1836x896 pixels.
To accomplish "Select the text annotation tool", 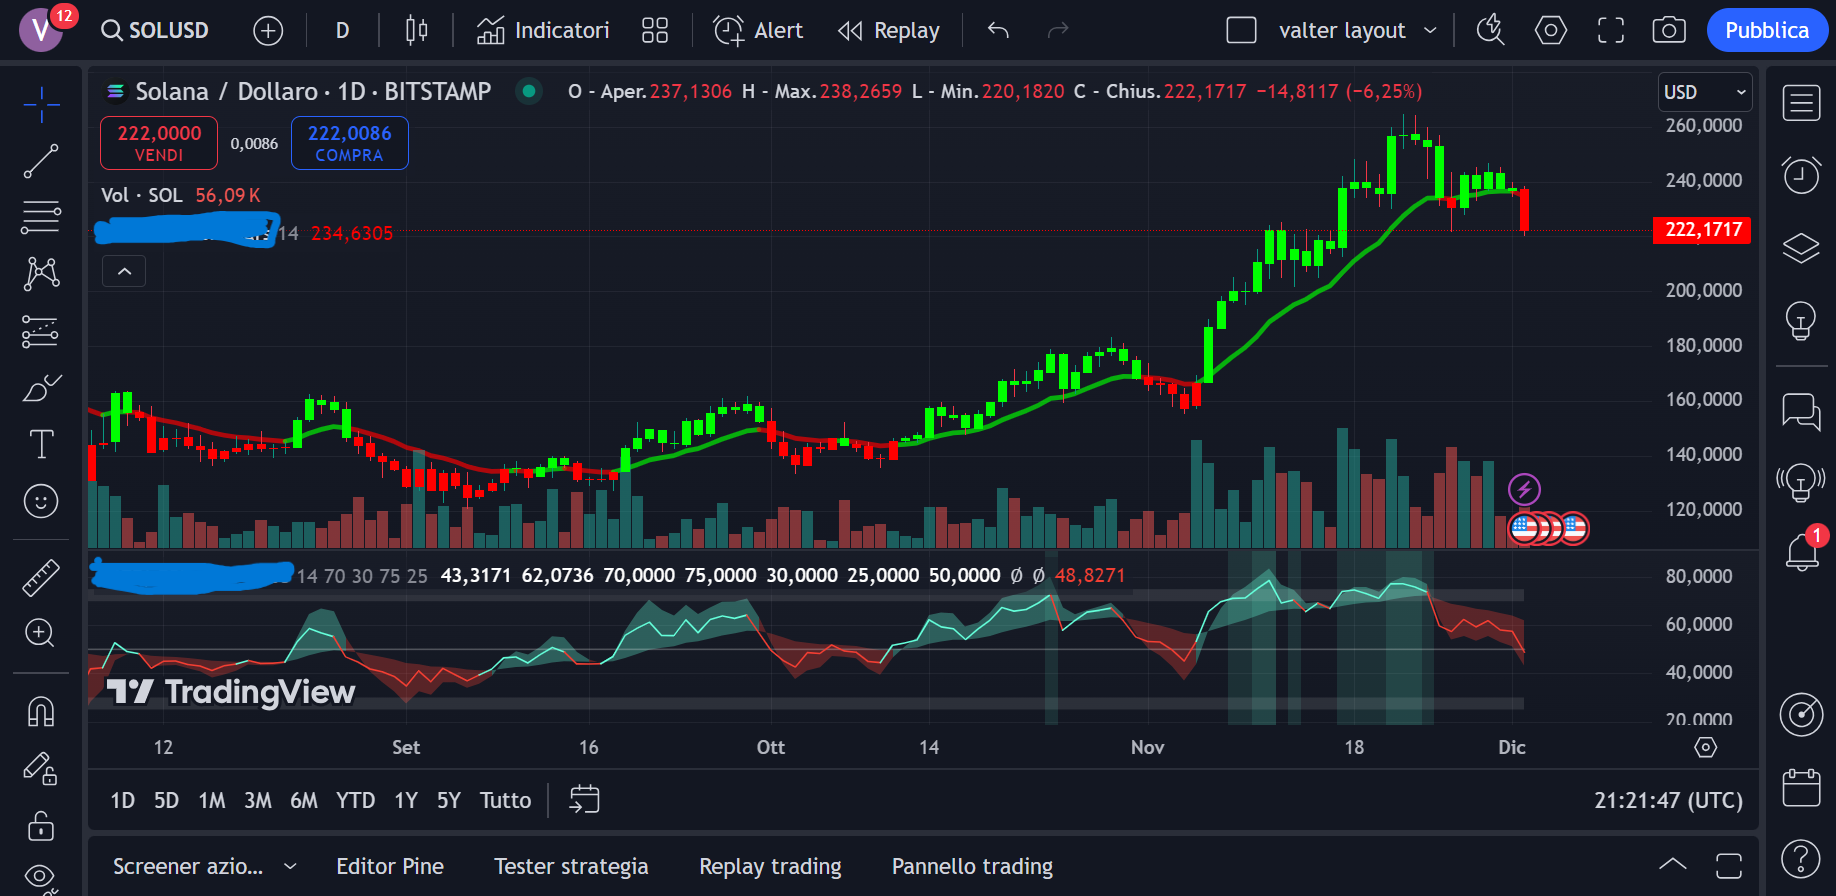I will point(41,444).
